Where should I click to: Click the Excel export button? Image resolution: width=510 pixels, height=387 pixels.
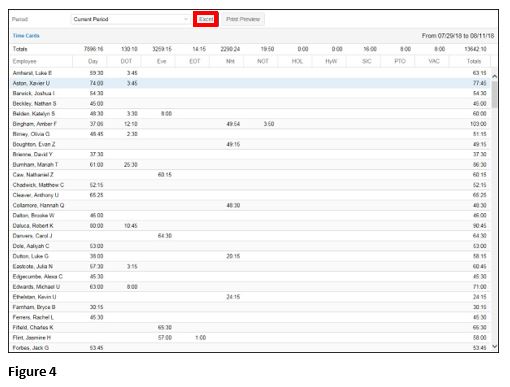[x=206, y=19]
